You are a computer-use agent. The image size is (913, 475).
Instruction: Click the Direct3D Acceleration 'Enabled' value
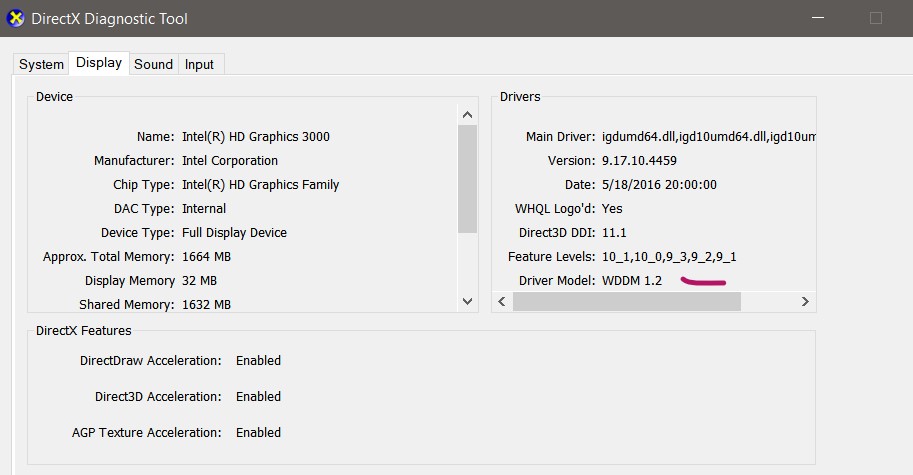coord(259,396)
